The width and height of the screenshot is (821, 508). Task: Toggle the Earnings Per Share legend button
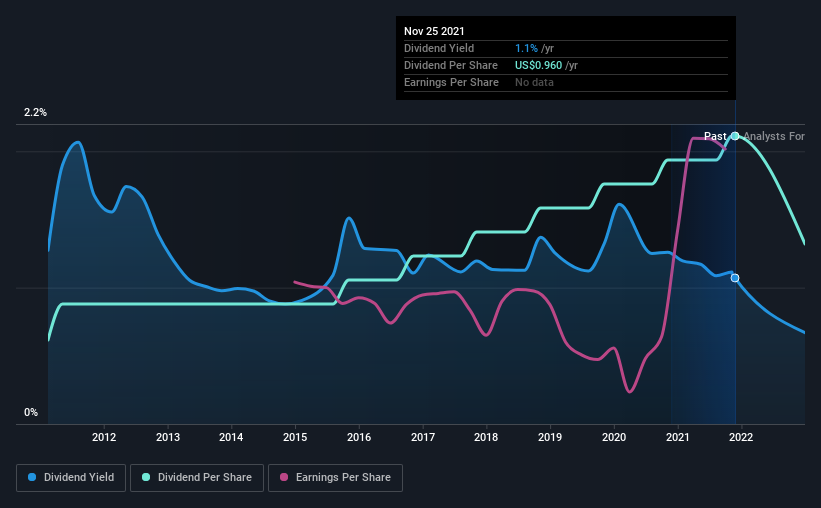pos(335,478)
